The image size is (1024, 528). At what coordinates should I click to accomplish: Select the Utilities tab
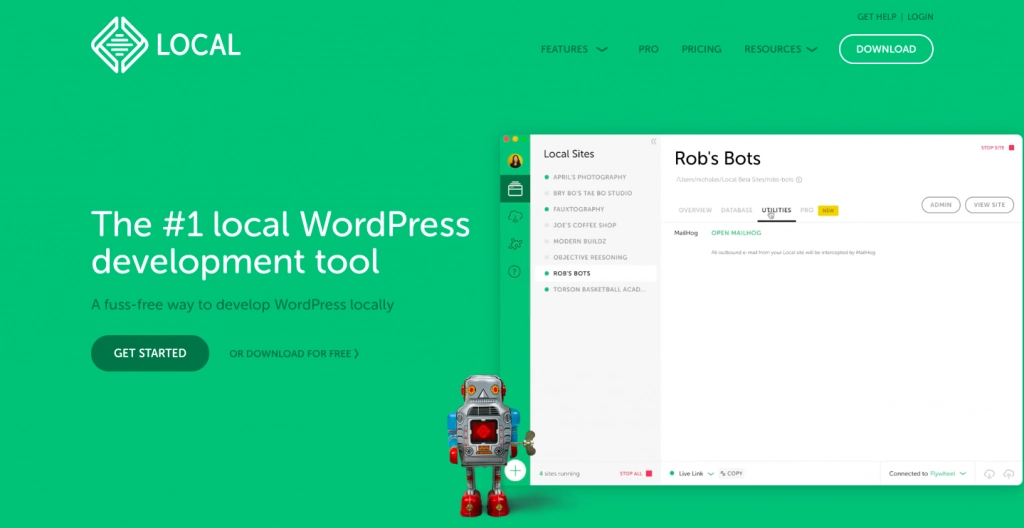[776, 210]
